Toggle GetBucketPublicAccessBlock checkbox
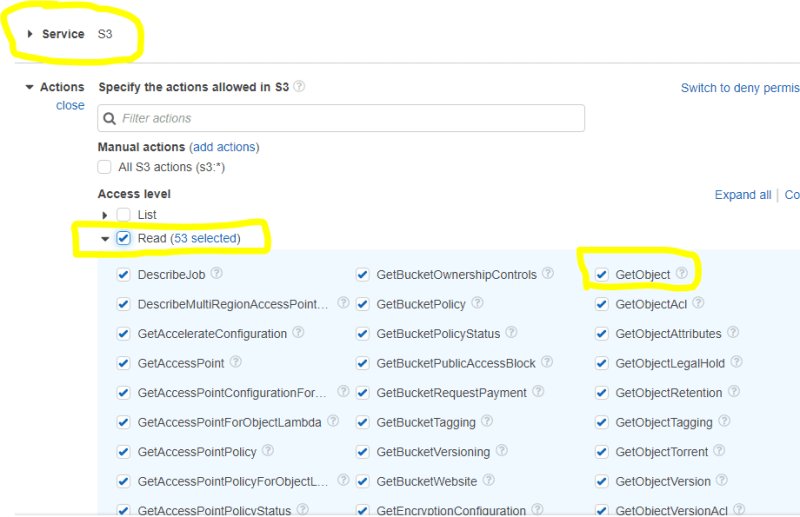 click(362, 363)
